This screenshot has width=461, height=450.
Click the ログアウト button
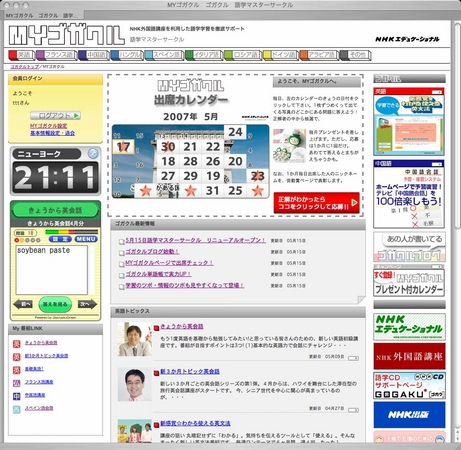(55, 115)
